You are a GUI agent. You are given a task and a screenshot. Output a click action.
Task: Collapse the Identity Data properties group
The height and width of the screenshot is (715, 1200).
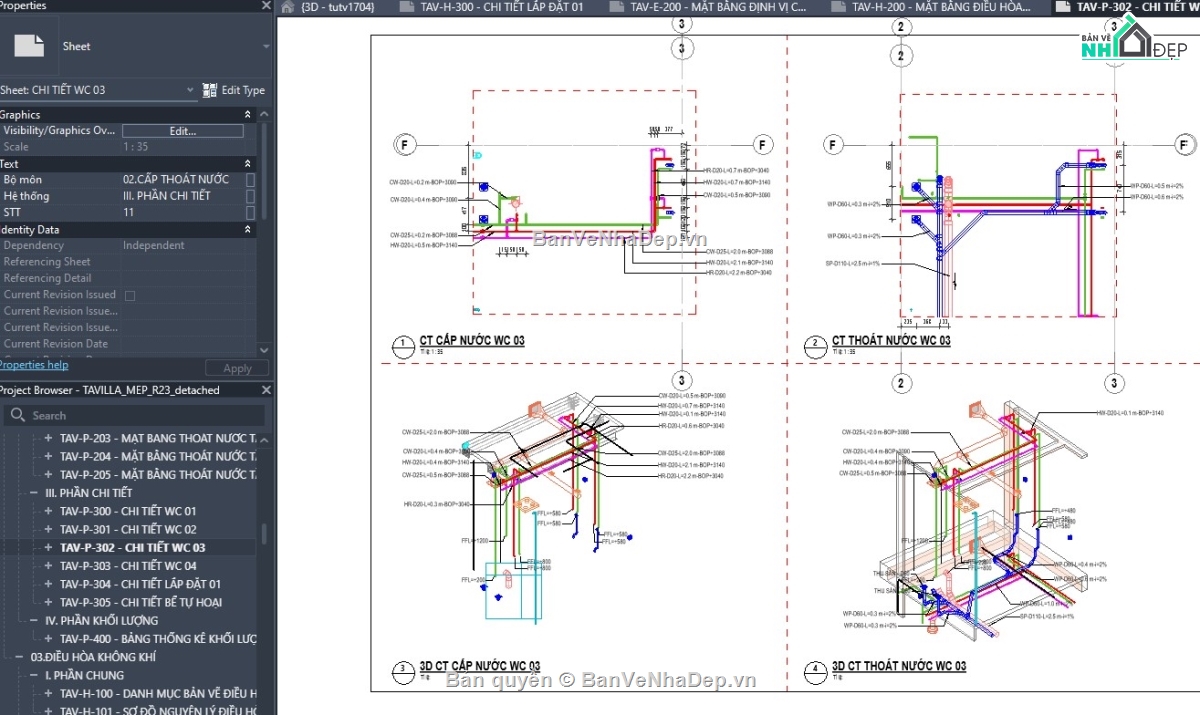(x=248, y=230)
